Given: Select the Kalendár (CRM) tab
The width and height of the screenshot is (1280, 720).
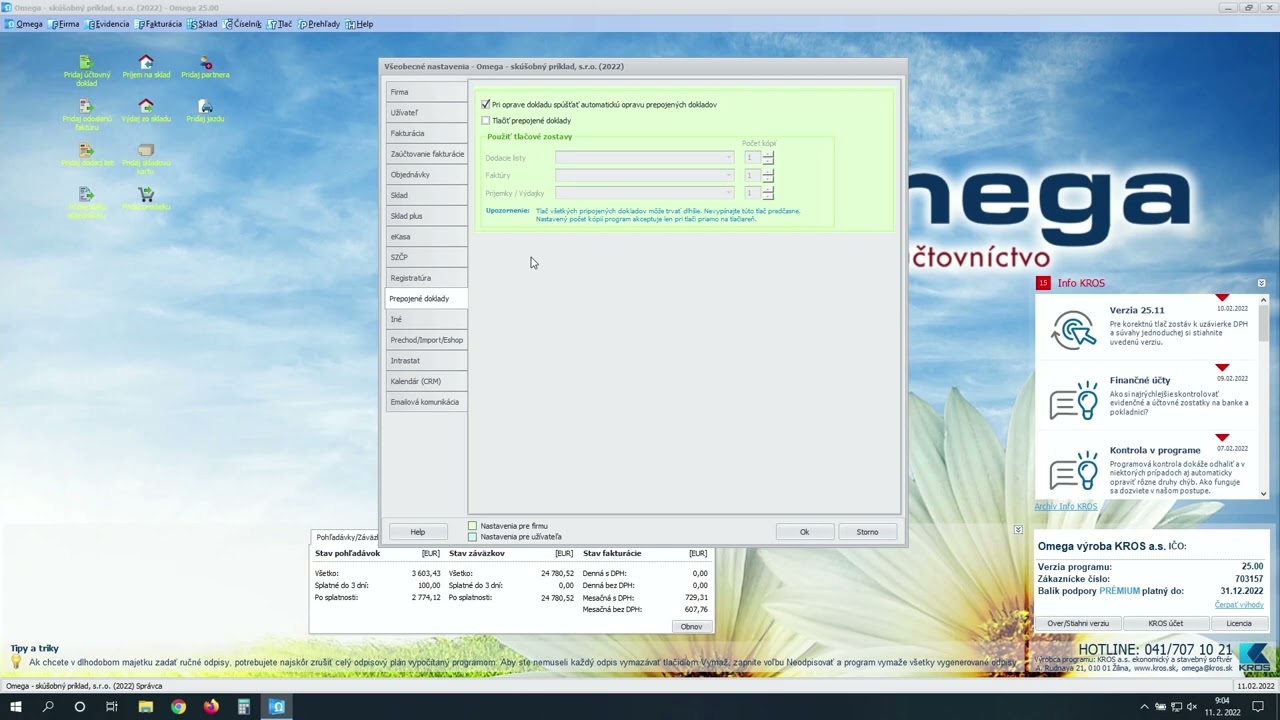Looking at the screenshot, I should pos(426,381).
